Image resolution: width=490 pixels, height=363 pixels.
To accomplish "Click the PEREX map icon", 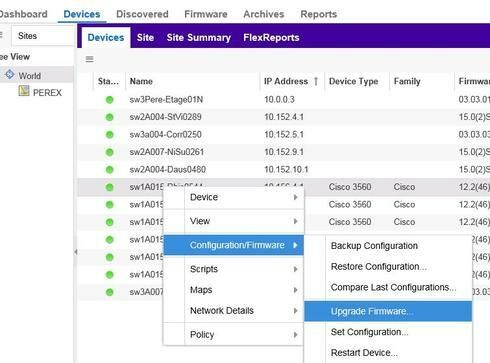I will [x=24, y=91].
